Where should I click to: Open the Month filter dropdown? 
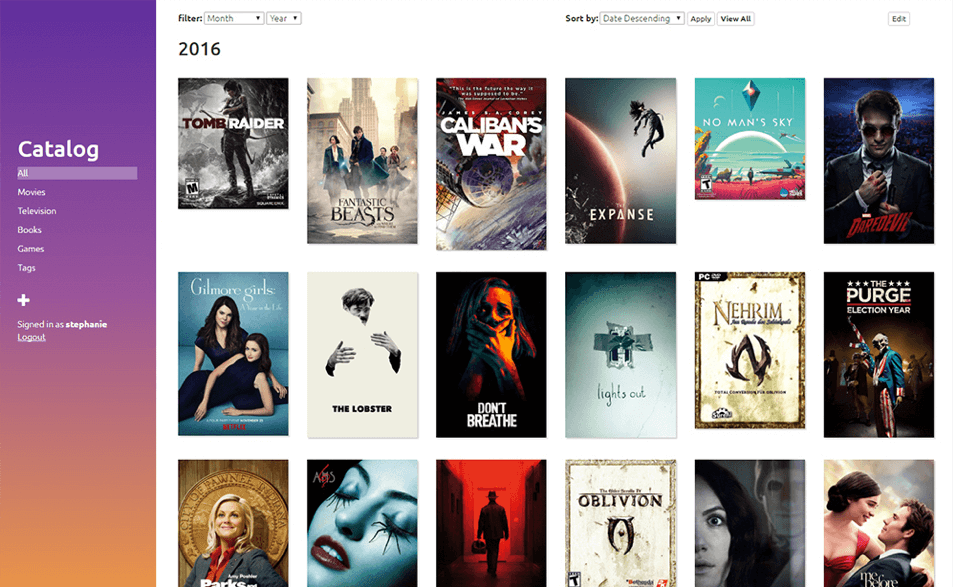pyautogui.click(x=234, y=18)
